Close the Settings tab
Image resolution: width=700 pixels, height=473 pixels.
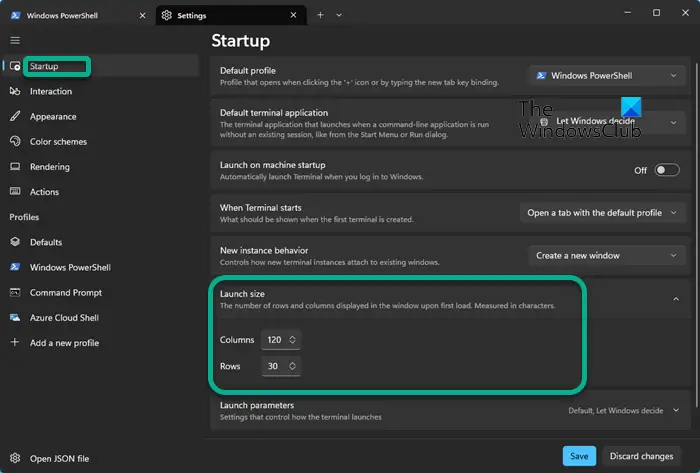(293, 15)
